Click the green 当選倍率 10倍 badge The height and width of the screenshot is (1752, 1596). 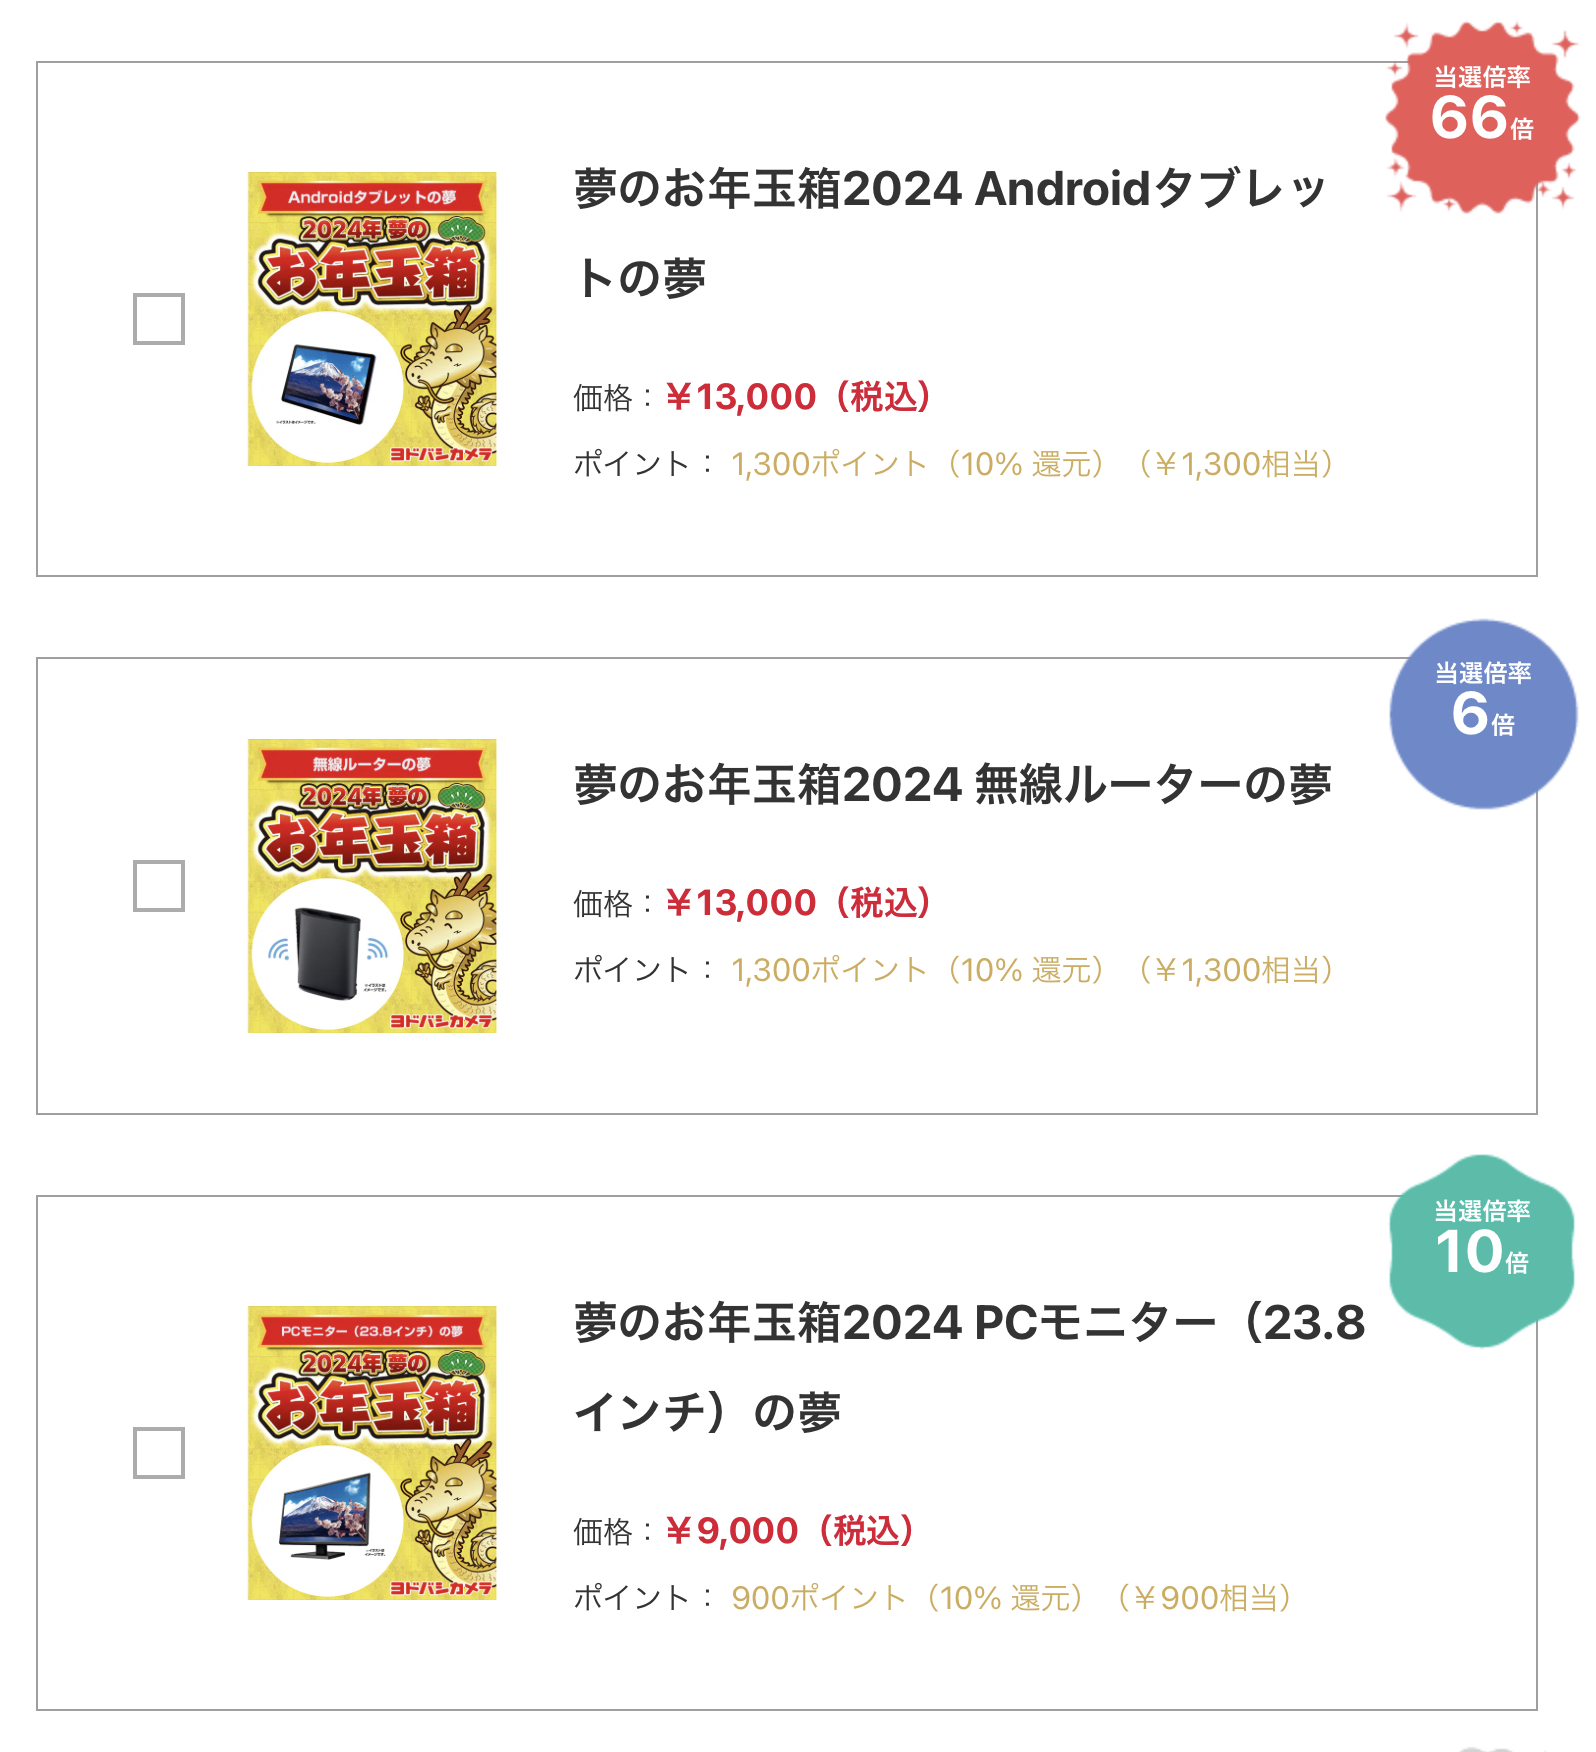click(x=1482, y=1250)
